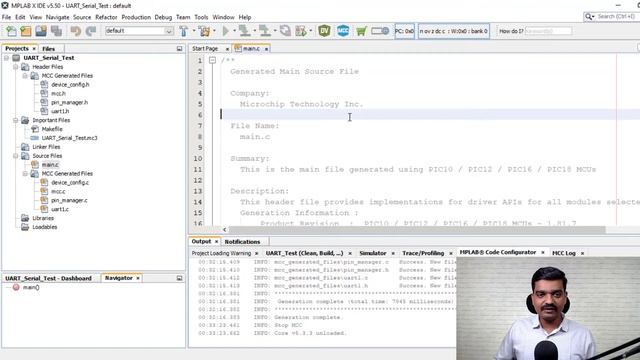Image resolution: width=640 pixels, height=360 pixels.
Task: Collapse MCC Generated Files under Source Files
Action: click(25, 174)
